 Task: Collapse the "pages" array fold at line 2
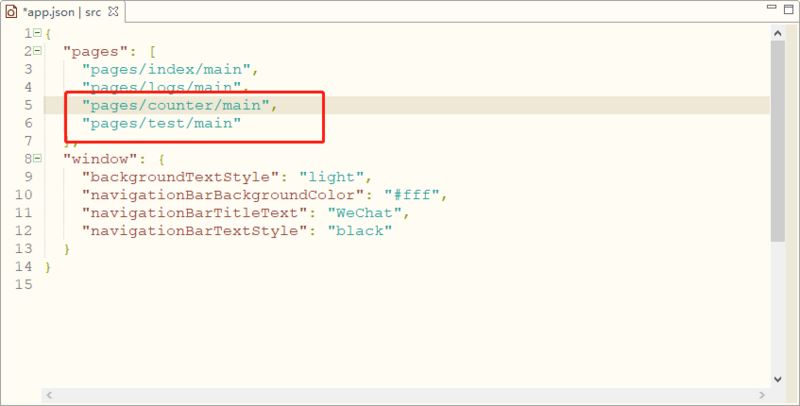point(37,51)
